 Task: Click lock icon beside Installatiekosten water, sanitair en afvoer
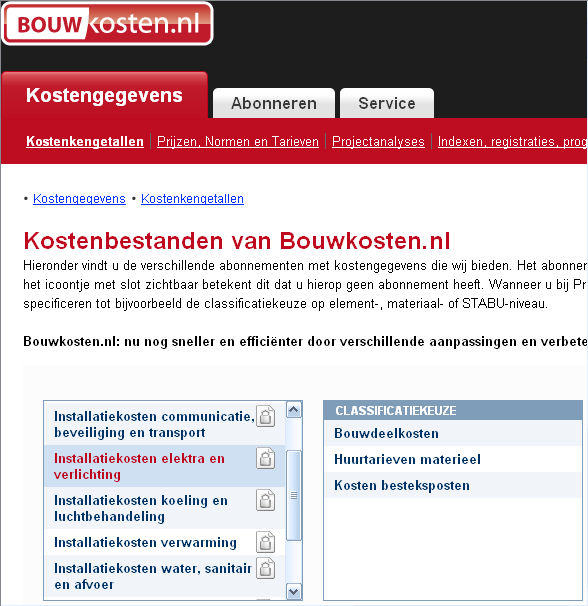(x=266, y=568)
